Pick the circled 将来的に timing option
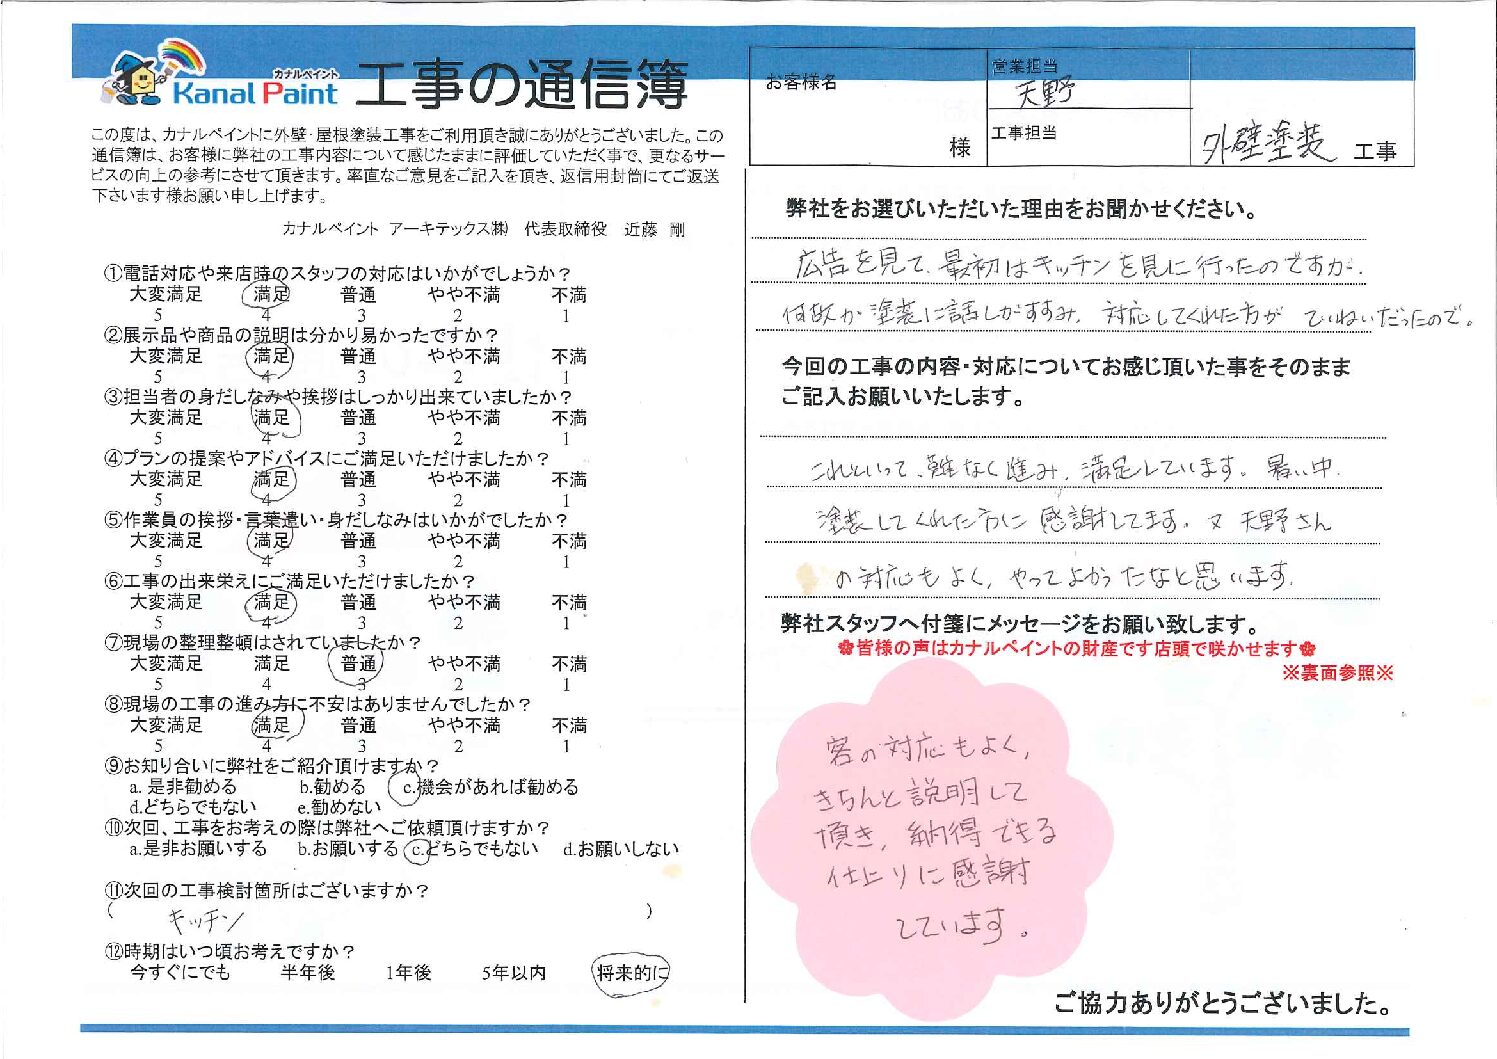The height and width of the screenshot is (1059, 1497). click(630, 972)
